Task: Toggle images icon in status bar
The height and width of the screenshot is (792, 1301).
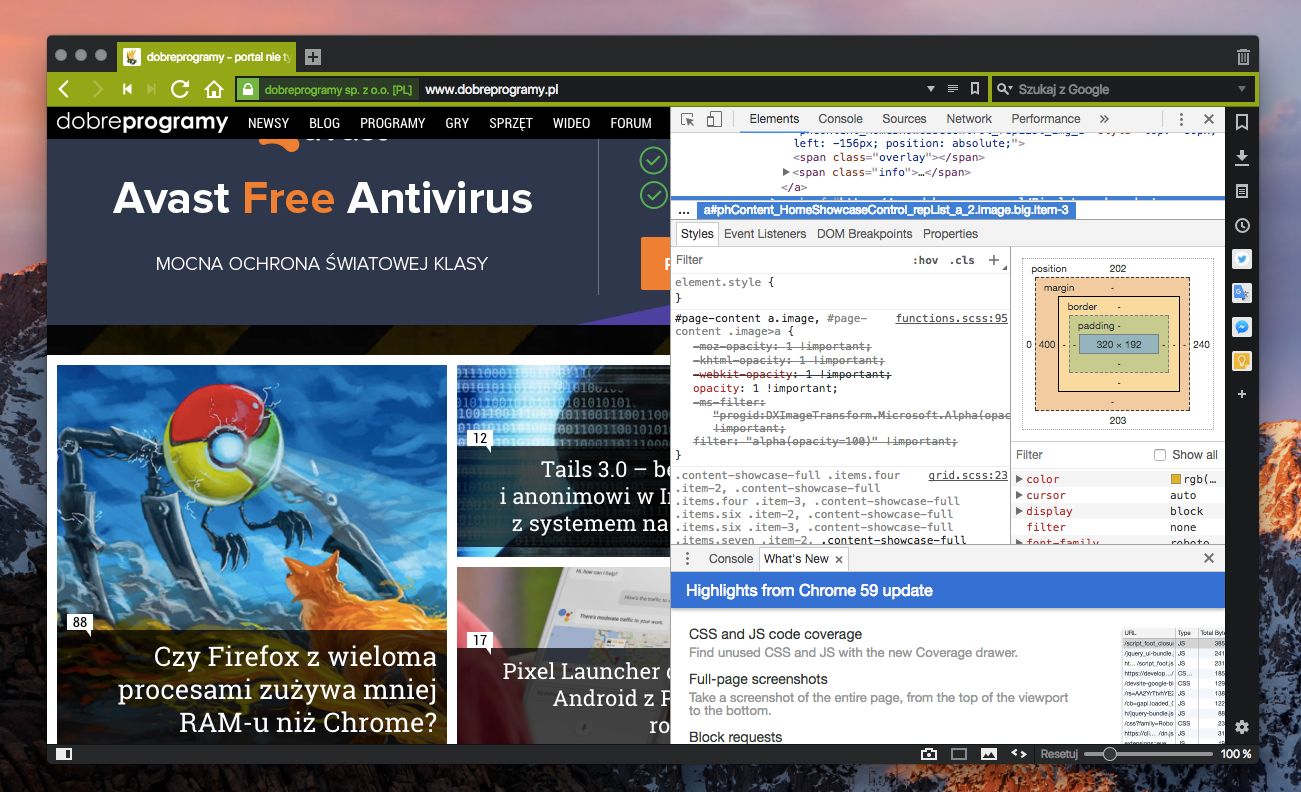Action: tap(989, 754)
